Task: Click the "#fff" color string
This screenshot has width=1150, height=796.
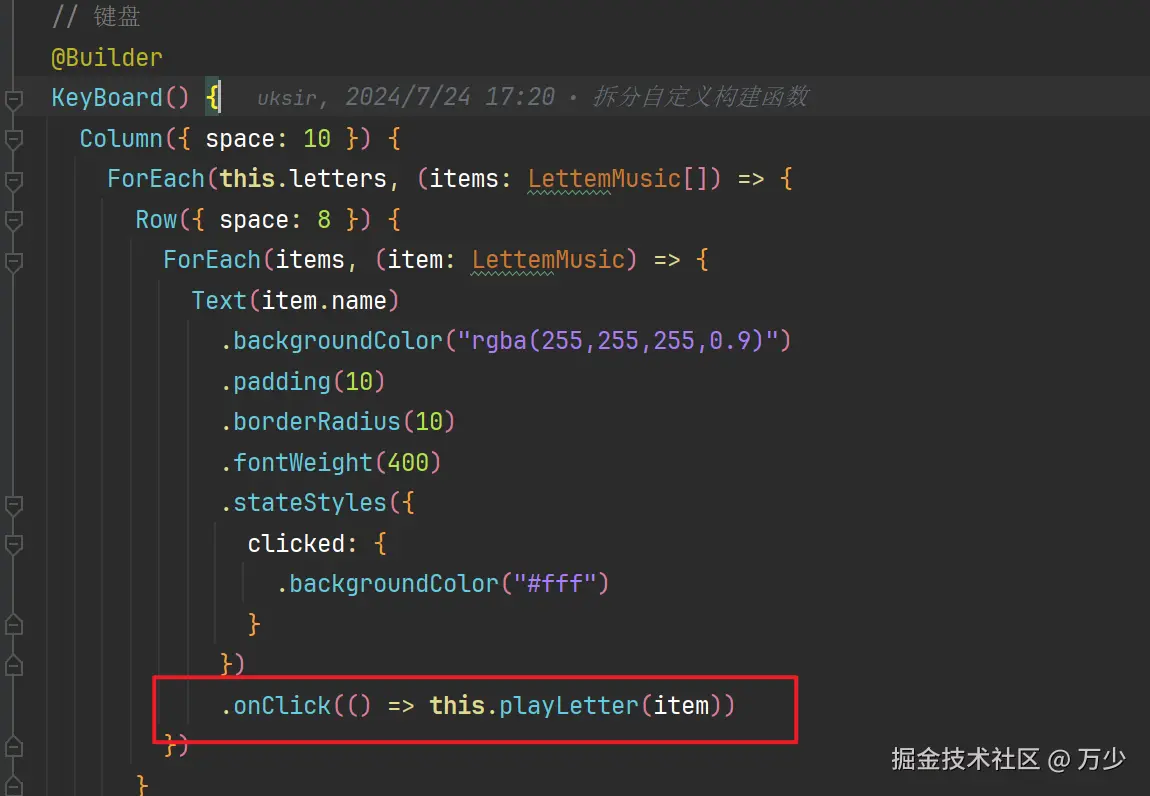Action: click(x=554, y=584)
